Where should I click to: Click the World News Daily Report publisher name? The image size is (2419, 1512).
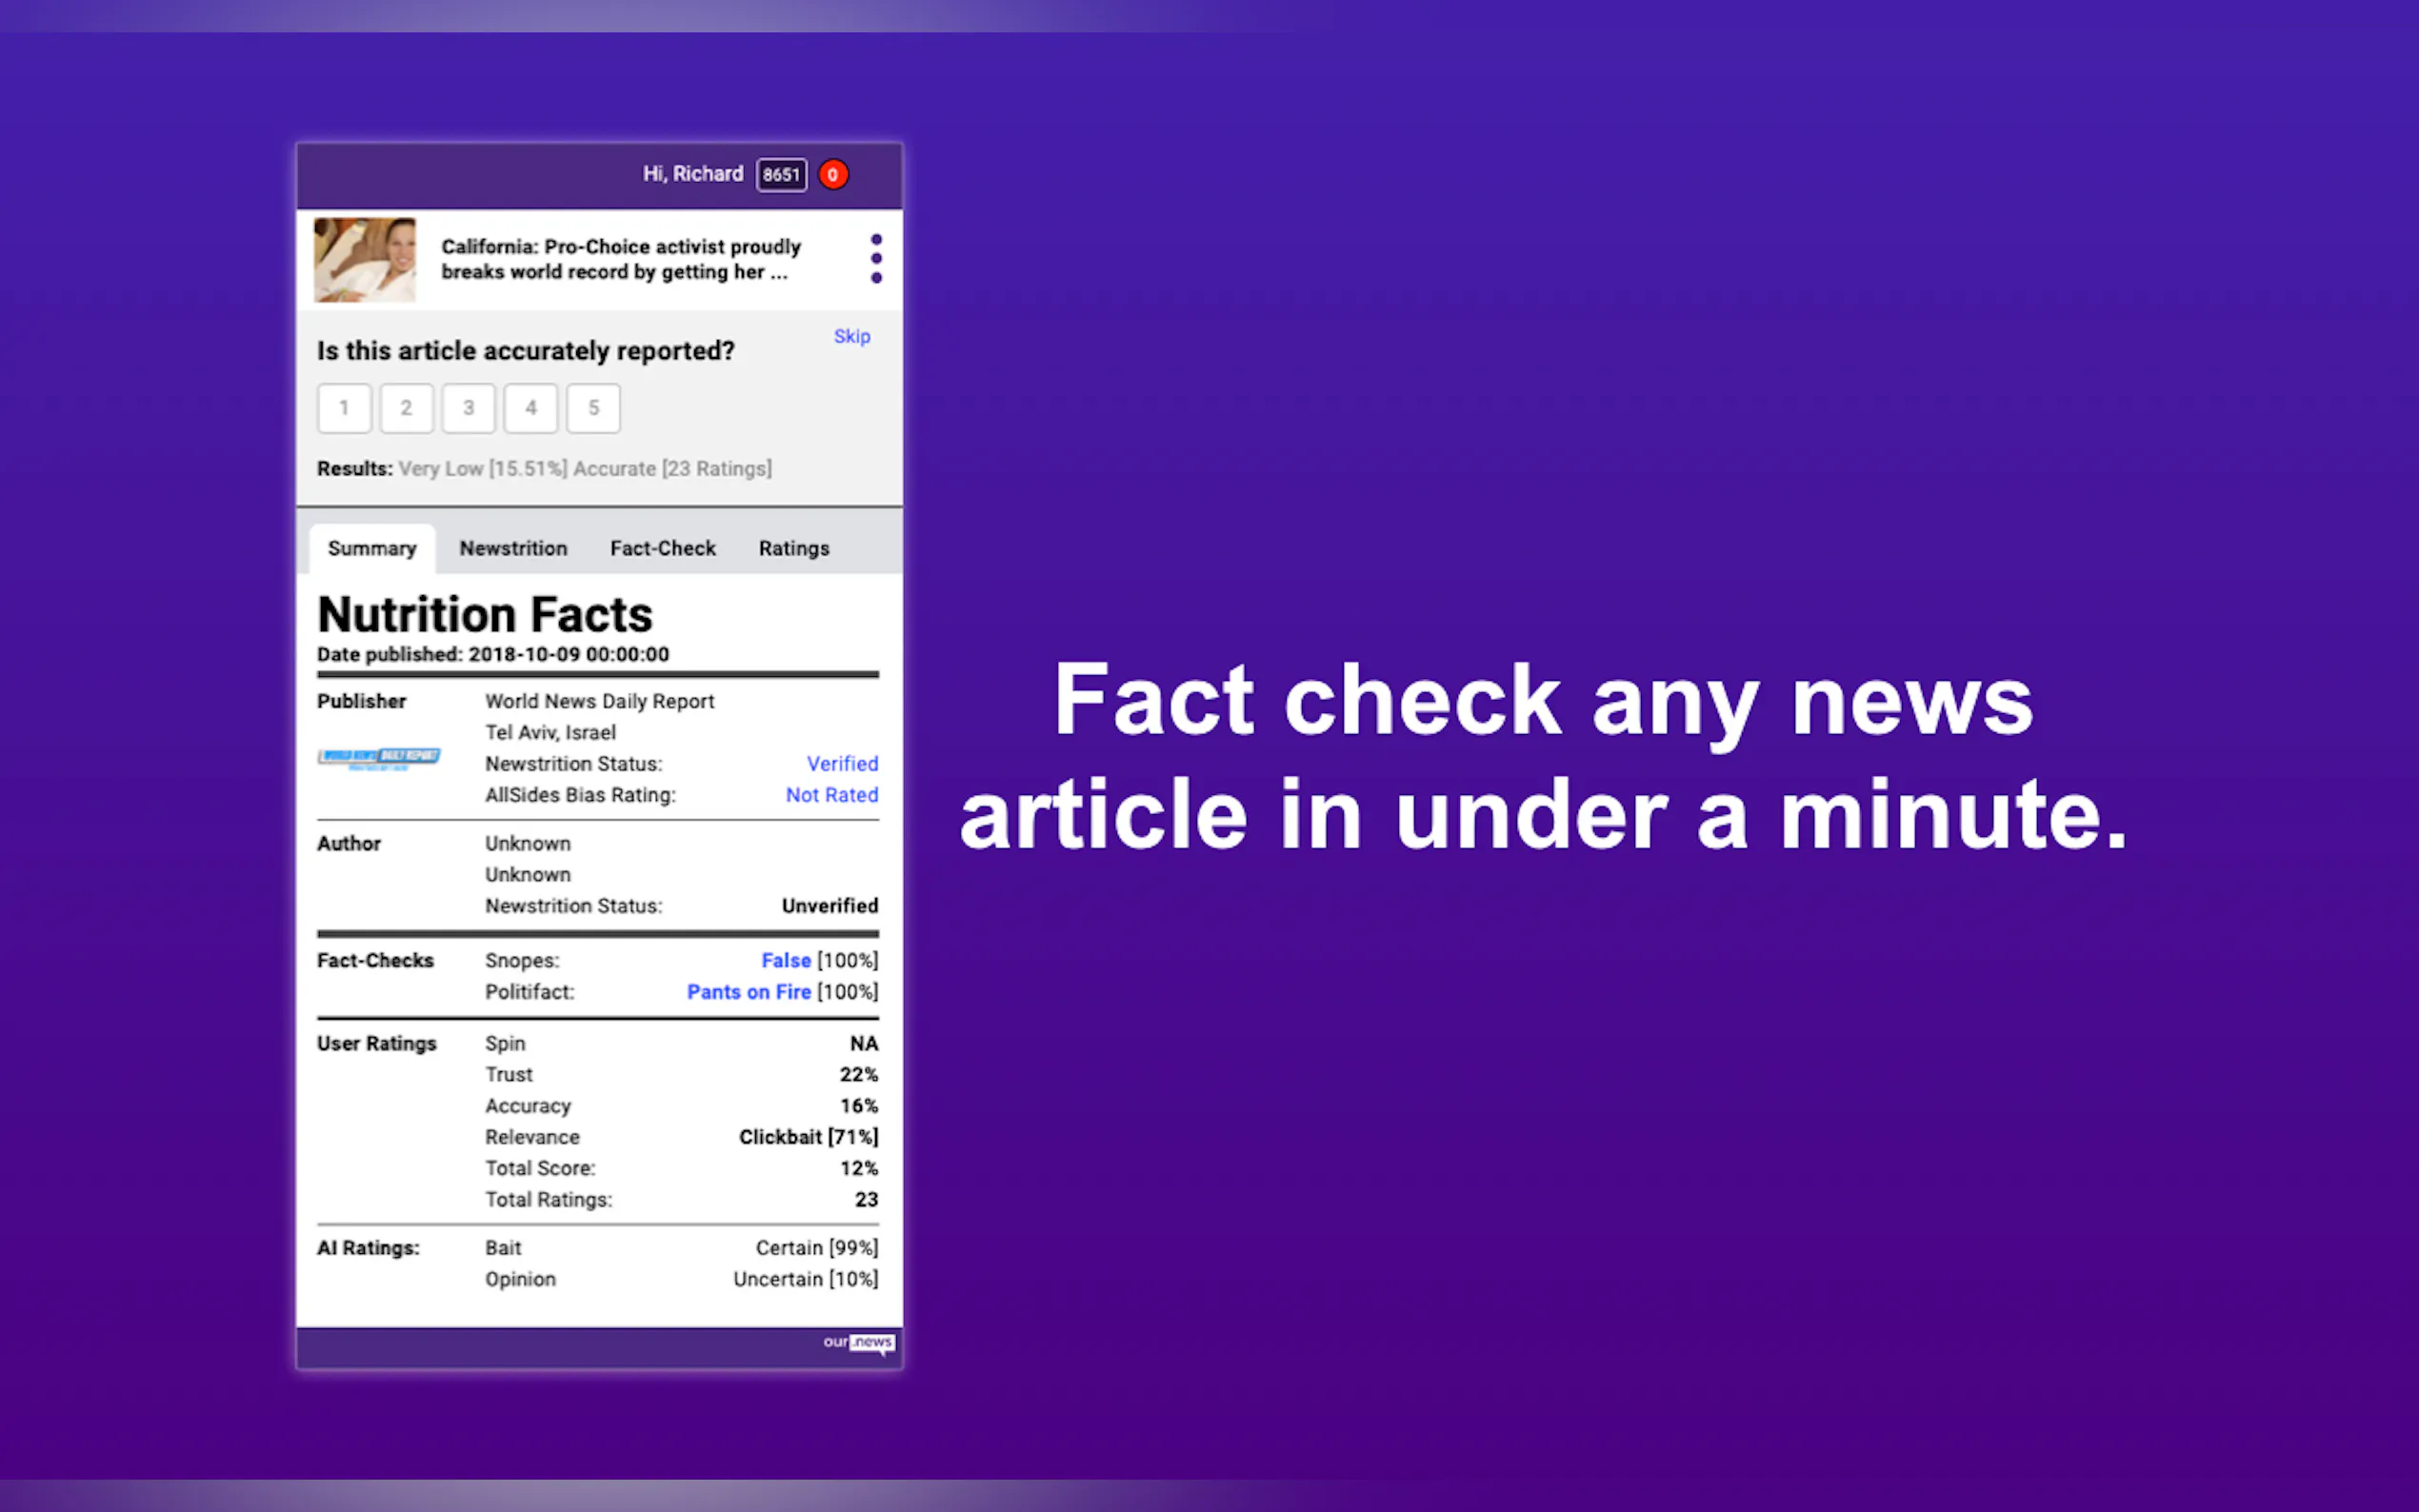600,702
